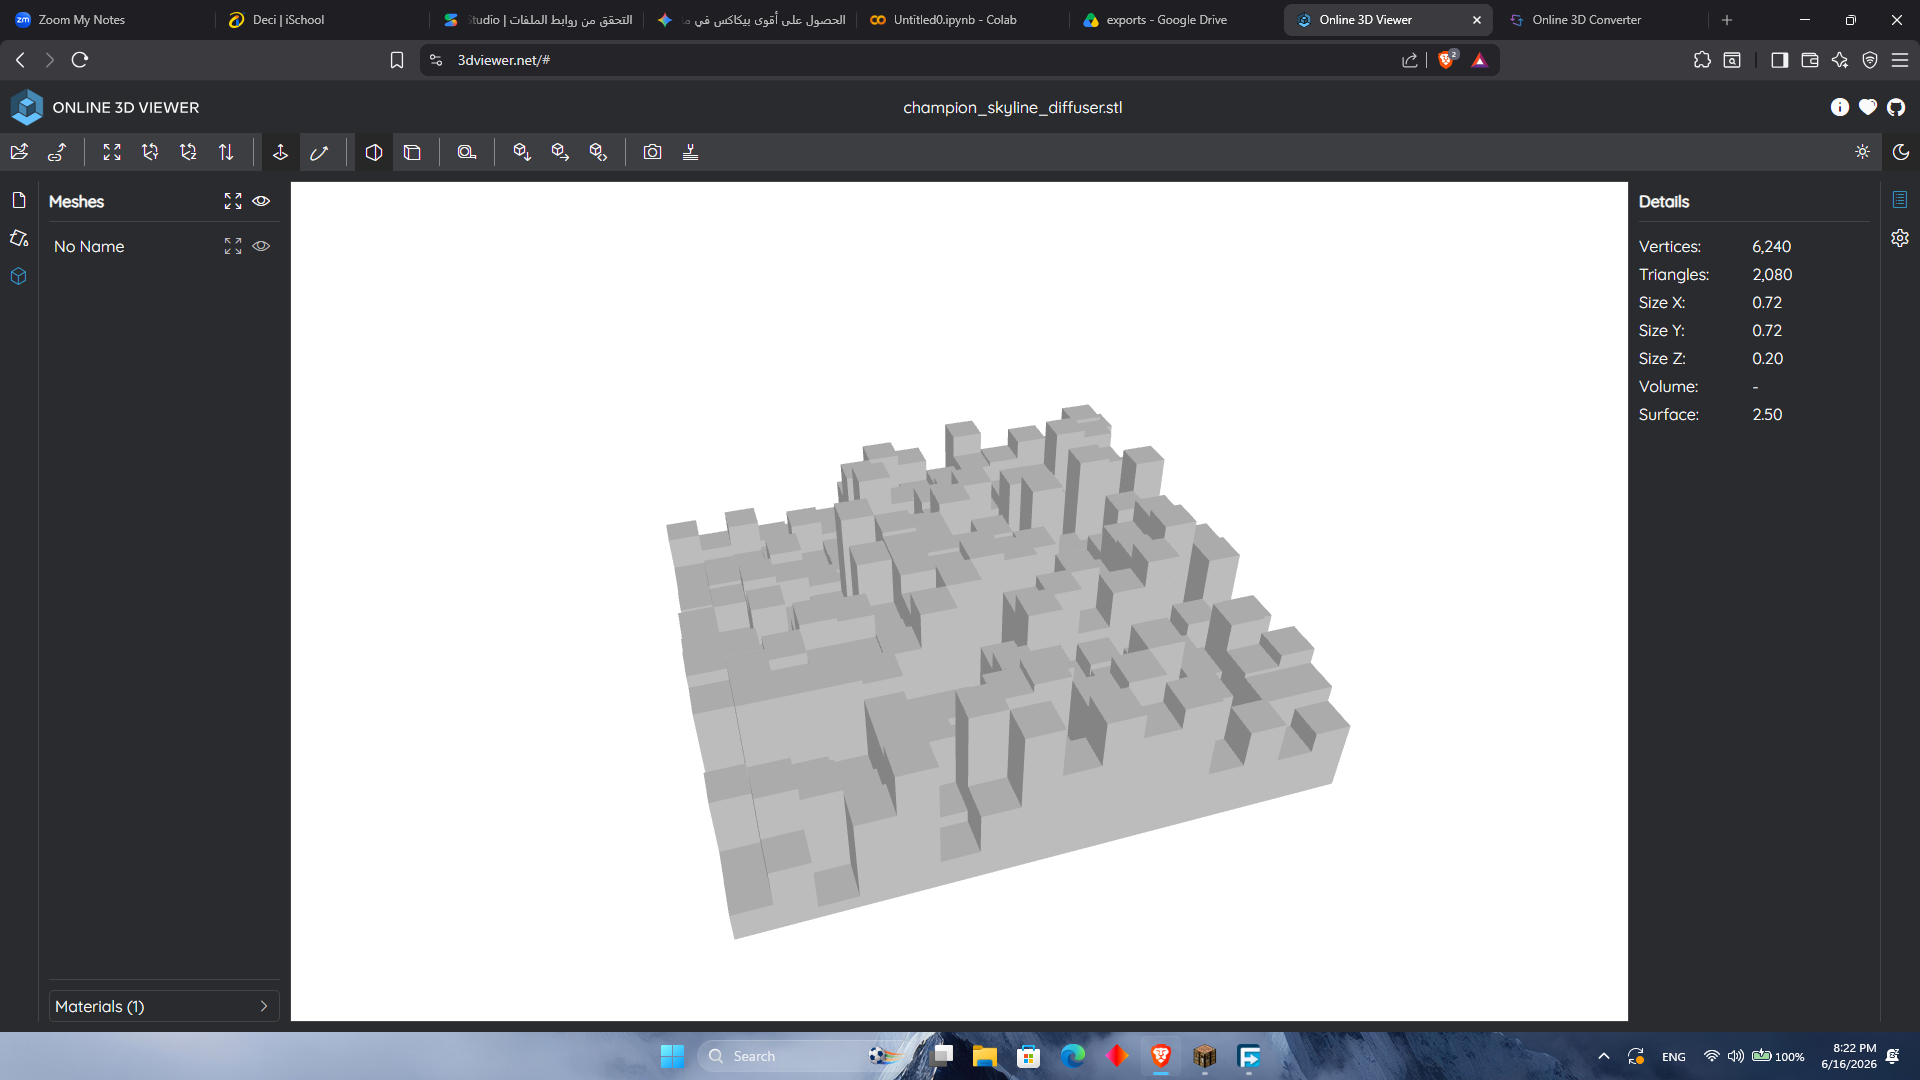Reload the page in browser

[x=80, y=60]
